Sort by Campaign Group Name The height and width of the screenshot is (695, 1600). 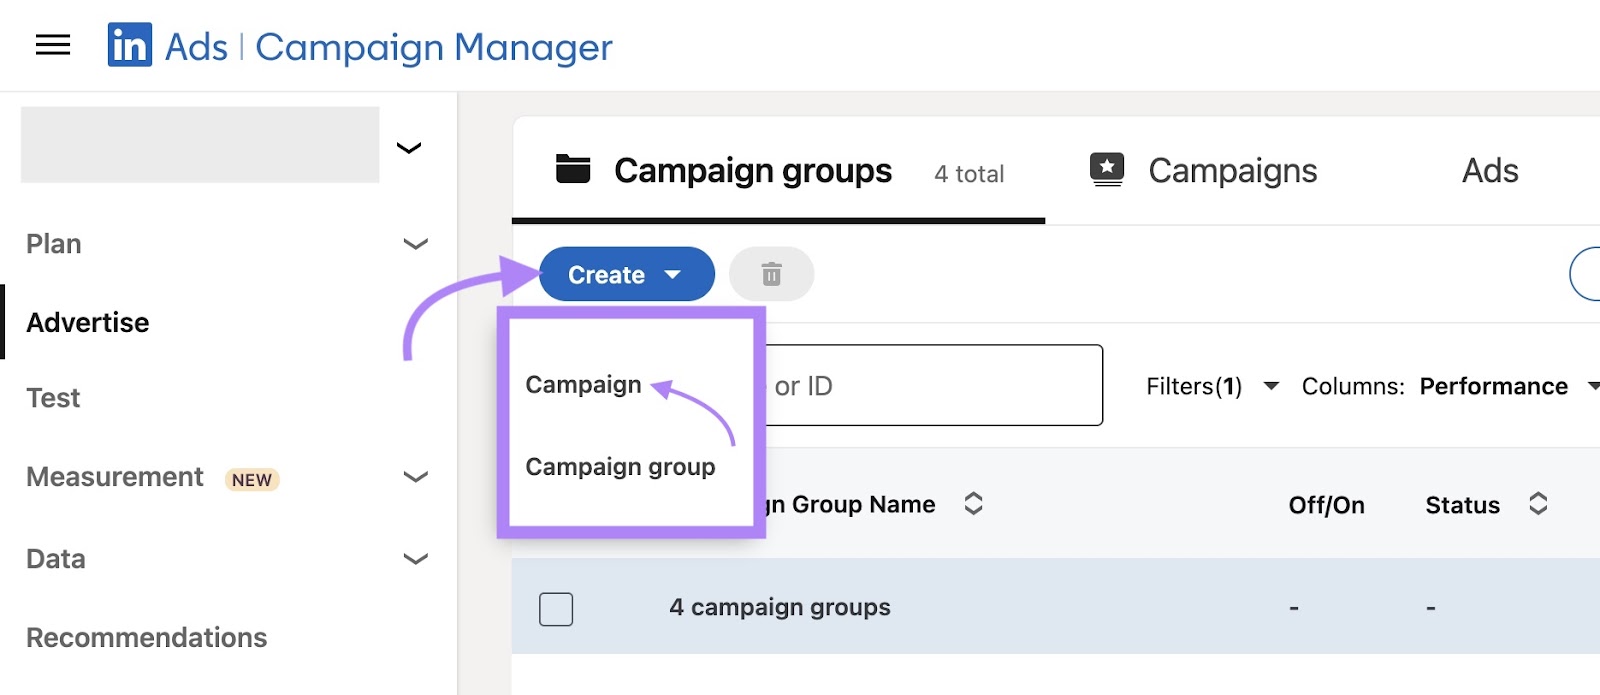[971, 504]
